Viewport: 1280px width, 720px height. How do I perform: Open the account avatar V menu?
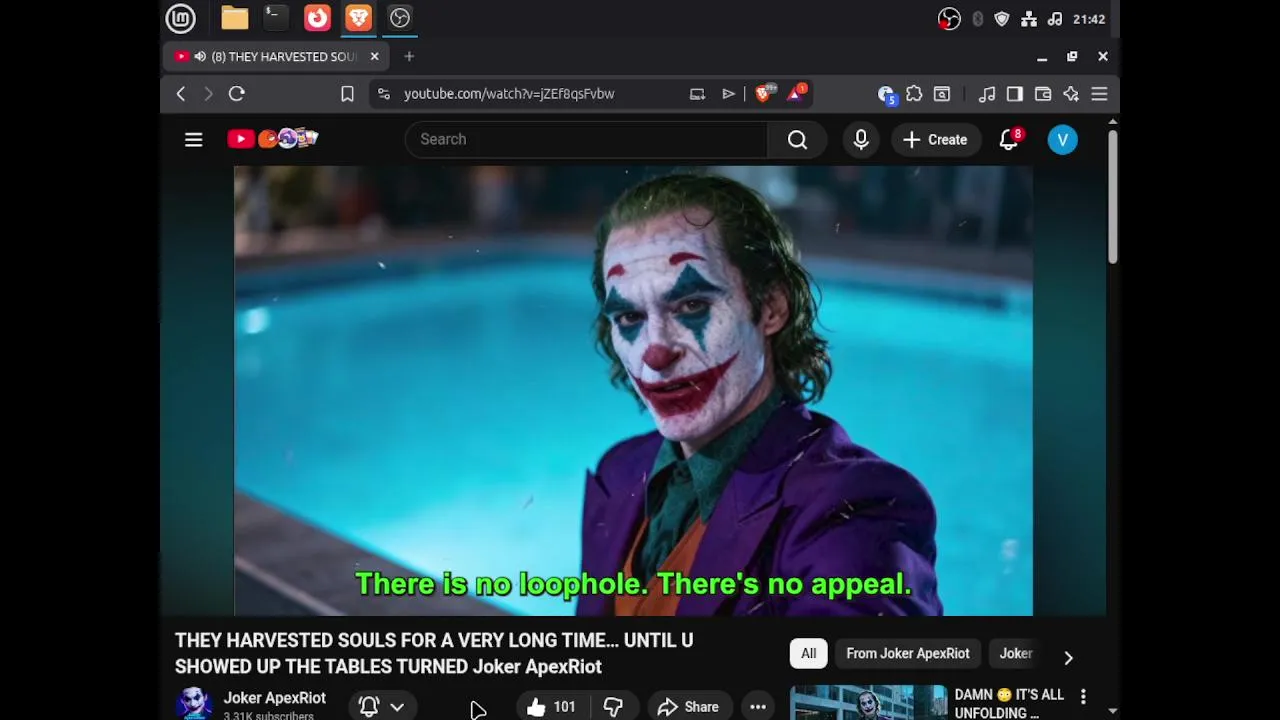point(1062,140)
